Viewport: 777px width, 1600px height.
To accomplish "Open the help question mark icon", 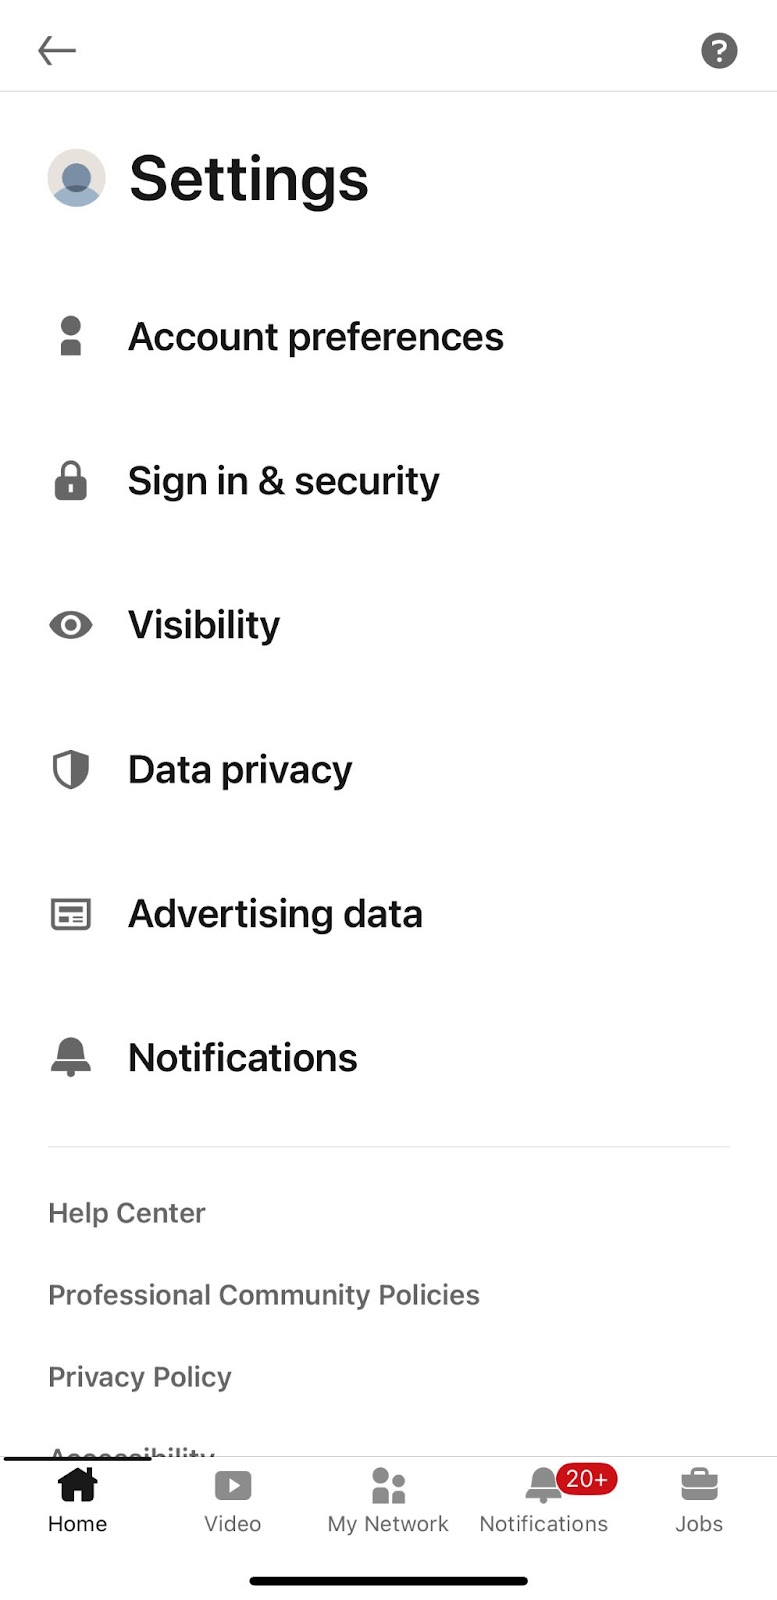I will pyautogui.click(x=719, y=50).
